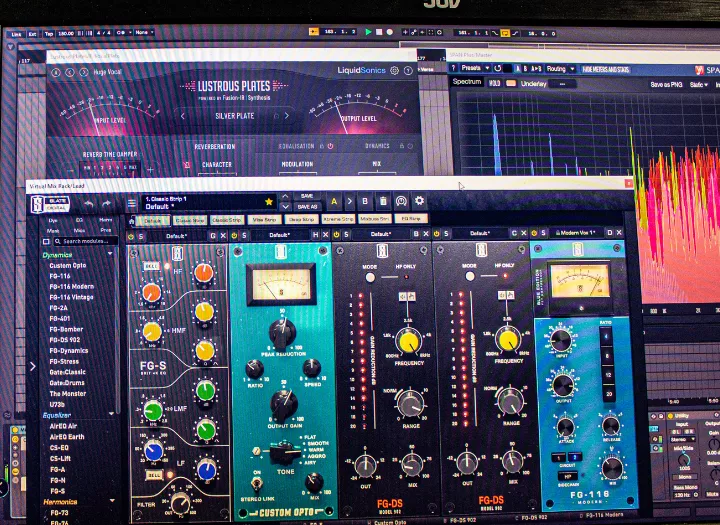Solo the Custom Opto module with S button

244,236
